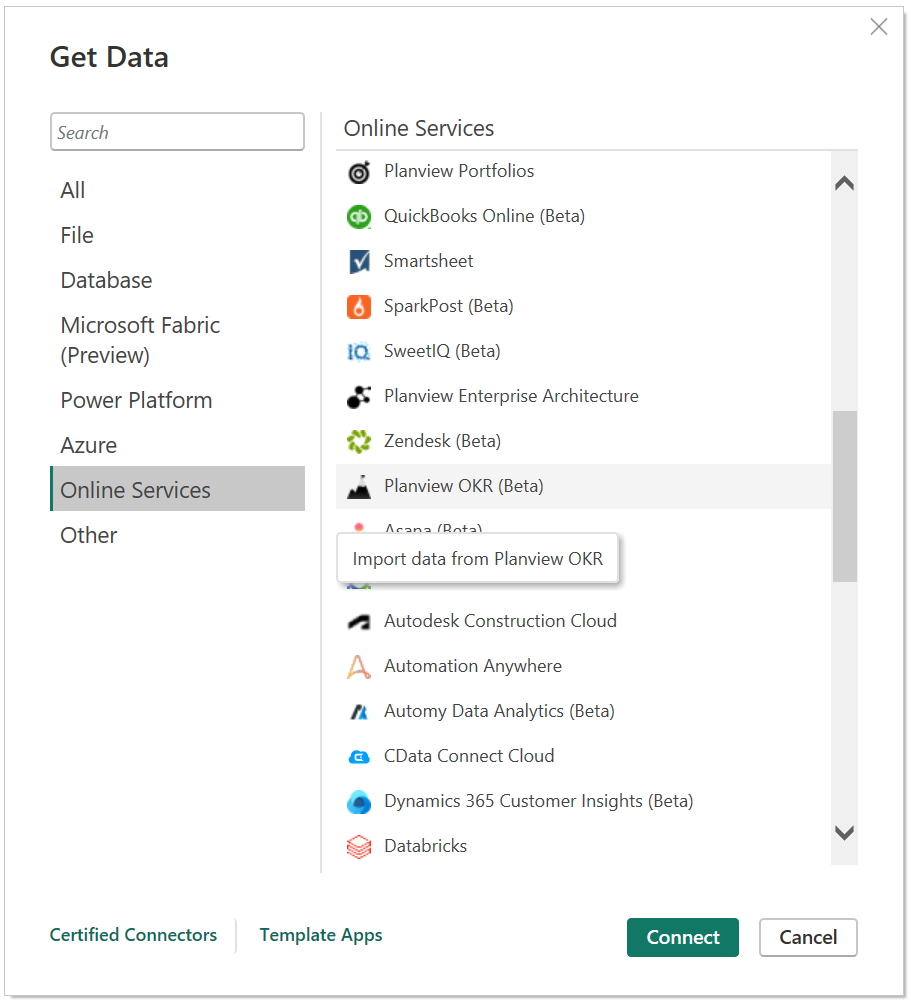Select the Microsoft Fabric (Preview) category
The height and width of the screenshot is (1005, 911).
tap(140, 340)
